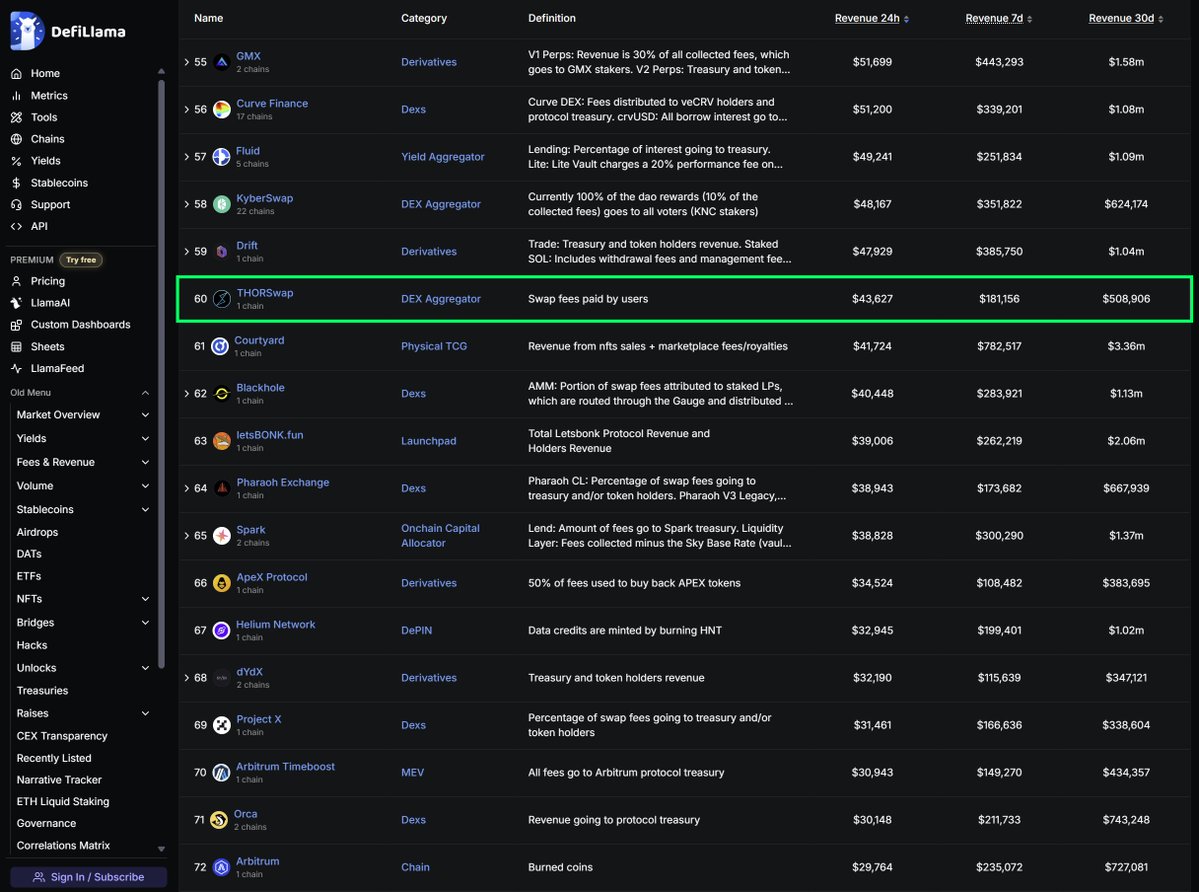Open the Hacks menu item
Viewport: 1199px width, 892px height.
pyautogui.click(x=32, y=645)
